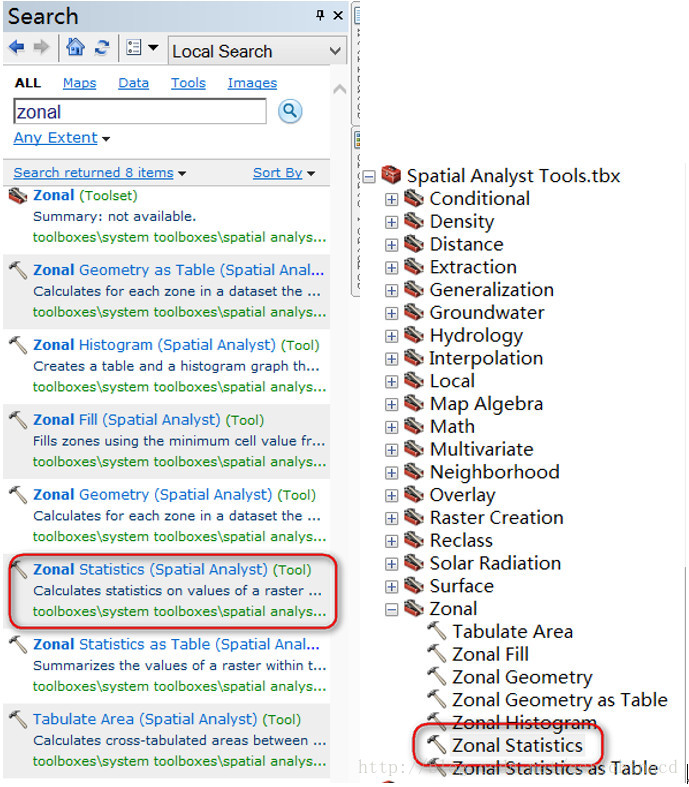Screen dimensions: 689x787
Task: Switch to the Data filter
Action: (133, 83)
